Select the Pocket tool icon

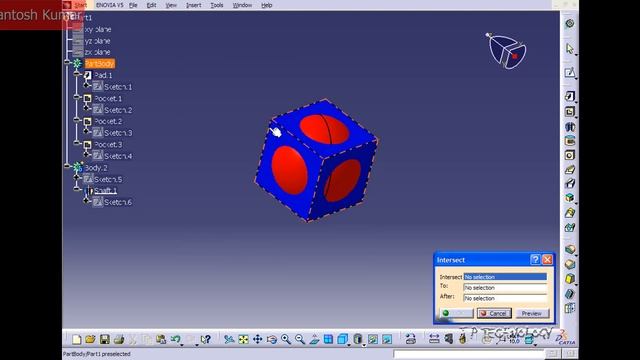pos(570,111)
